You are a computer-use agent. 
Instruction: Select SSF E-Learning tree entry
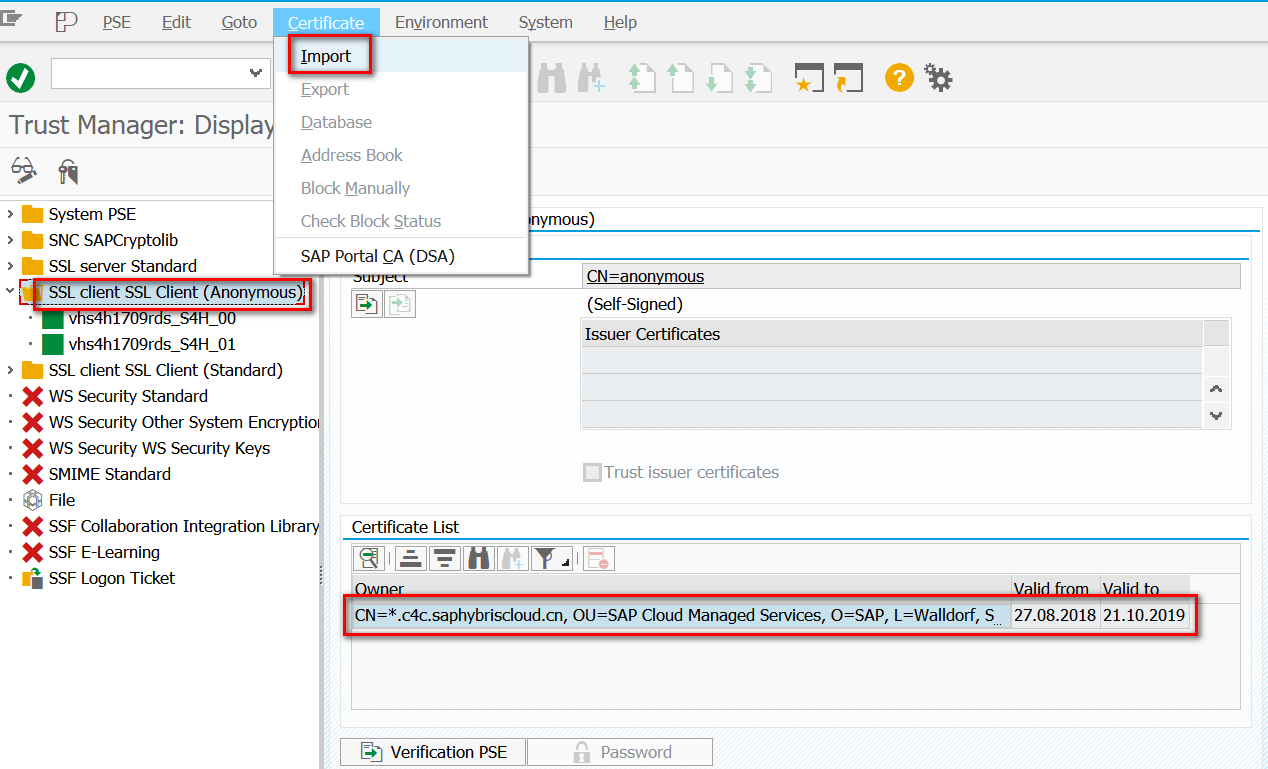point(104,552)
